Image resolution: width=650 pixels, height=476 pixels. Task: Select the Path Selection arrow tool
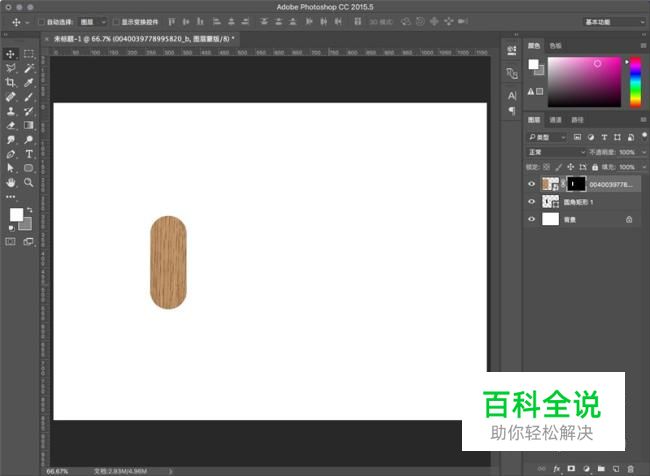10,168
